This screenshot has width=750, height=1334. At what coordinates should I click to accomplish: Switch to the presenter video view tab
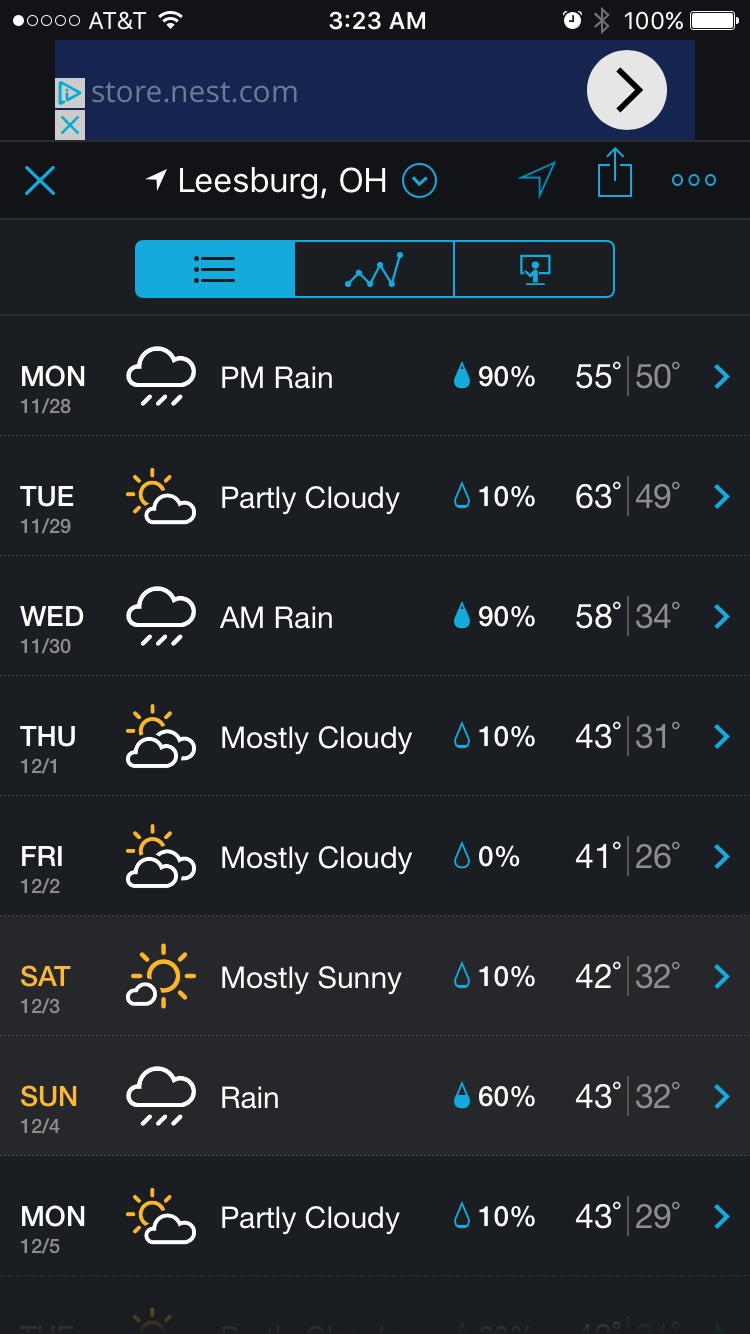[534, 269]
